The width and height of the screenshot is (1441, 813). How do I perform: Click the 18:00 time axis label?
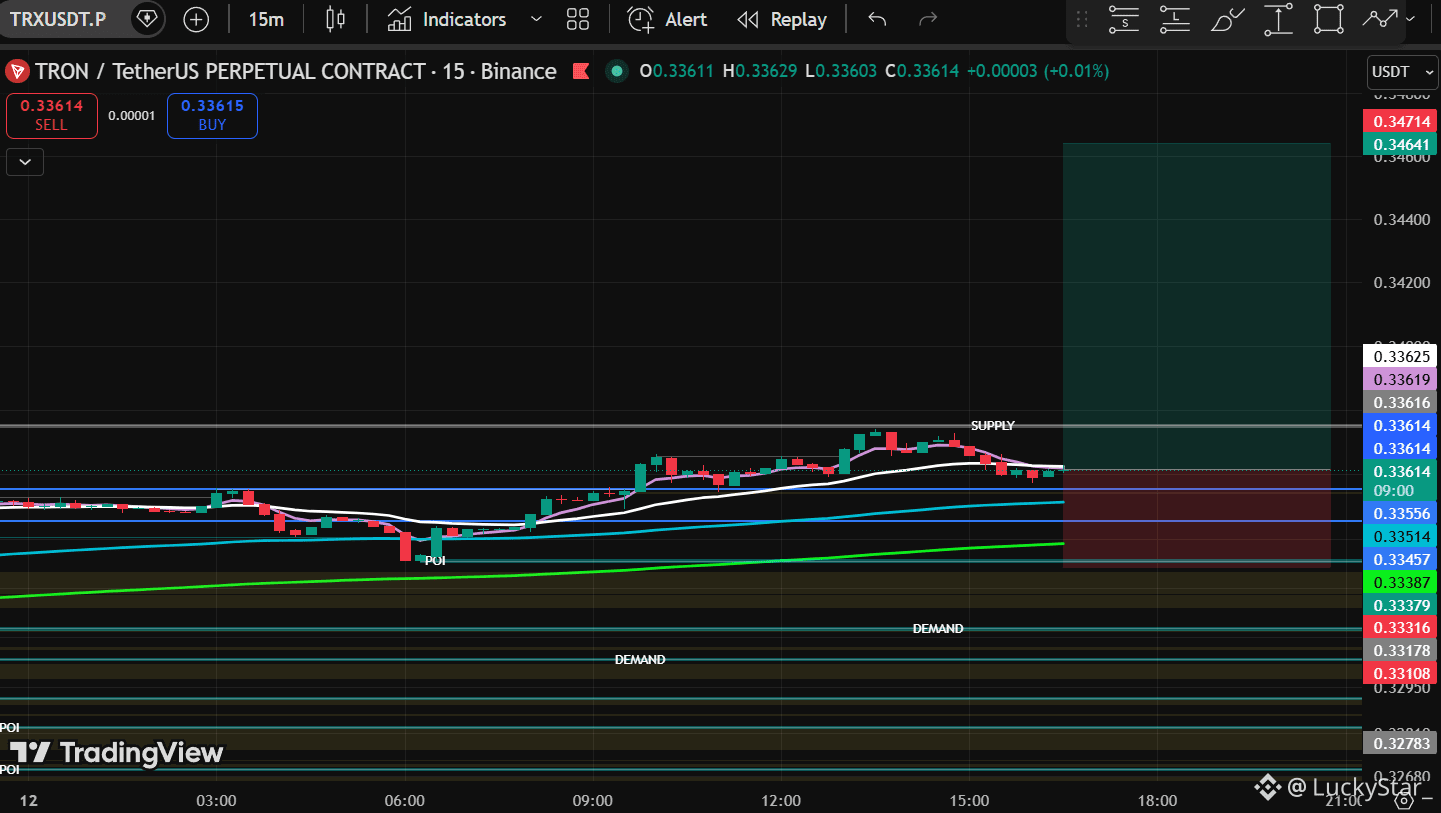click(x=1157, y=801)
